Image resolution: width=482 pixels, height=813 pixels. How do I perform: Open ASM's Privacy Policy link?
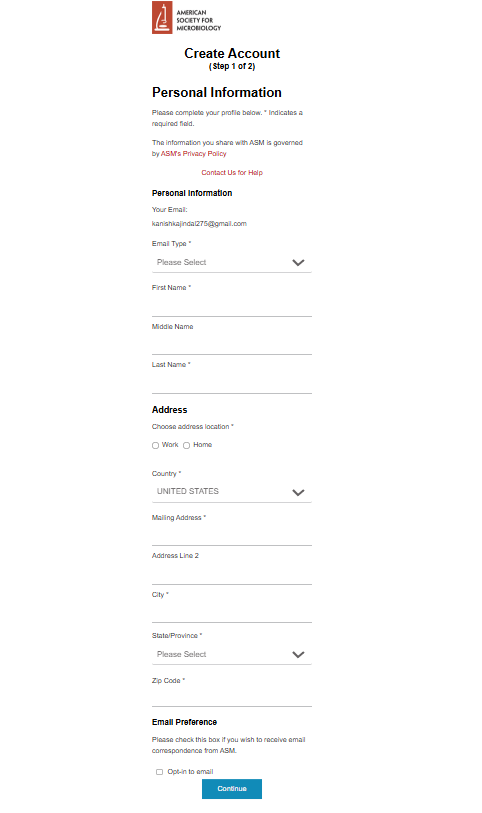pos(194,154)
